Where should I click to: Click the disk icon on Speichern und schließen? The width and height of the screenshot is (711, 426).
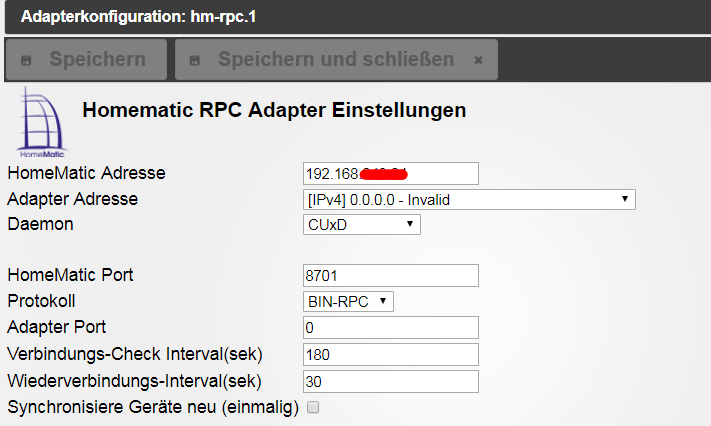click(195, 60)
